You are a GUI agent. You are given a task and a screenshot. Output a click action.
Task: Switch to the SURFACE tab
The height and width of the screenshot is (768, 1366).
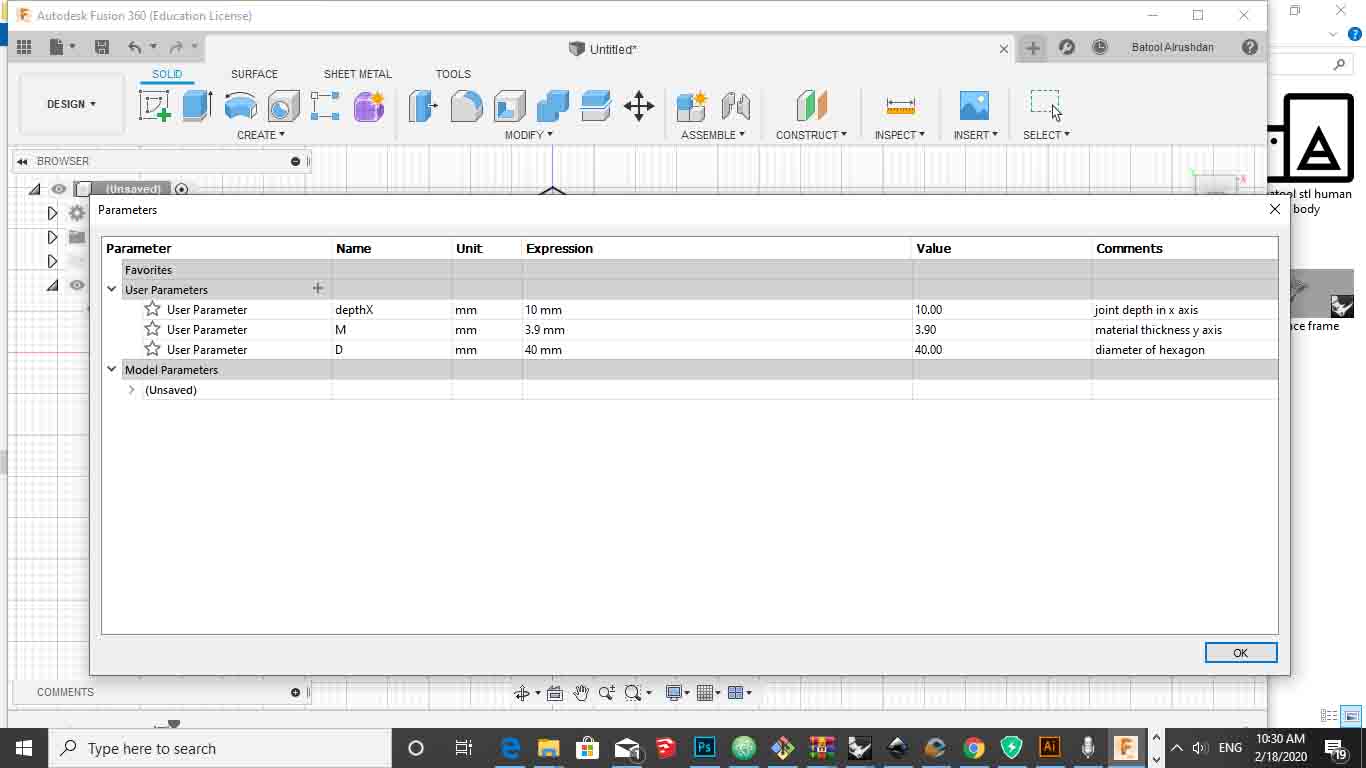click(254, 74)
